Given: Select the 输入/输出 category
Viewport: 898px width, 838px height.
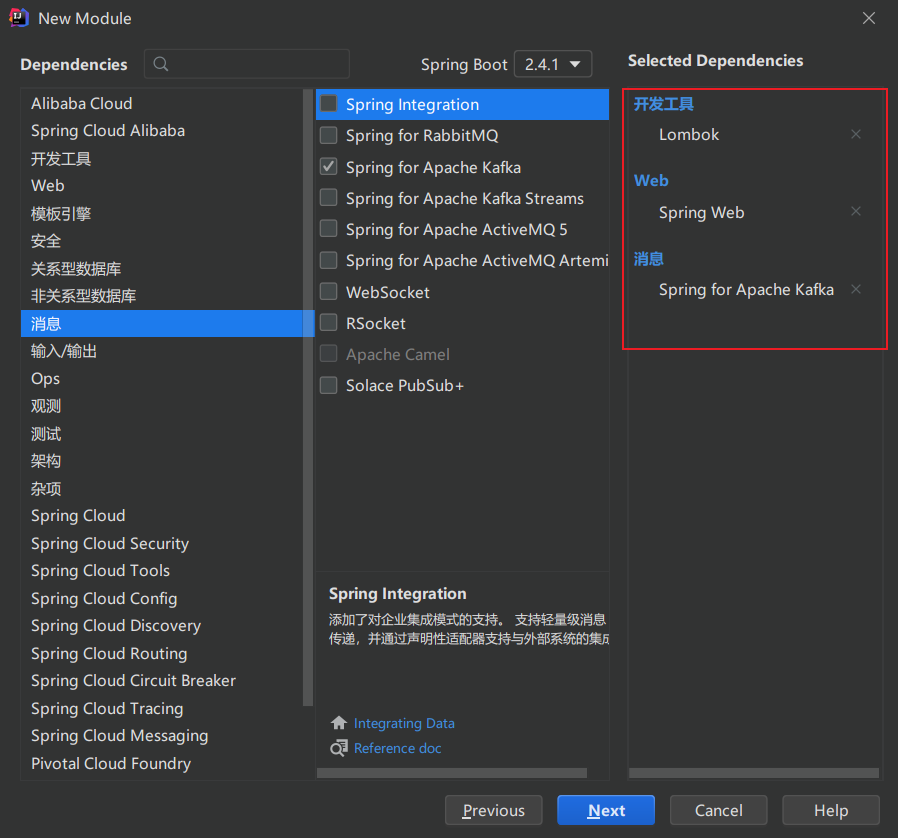Looking at the screenshot, I should [x=162, y=351].
